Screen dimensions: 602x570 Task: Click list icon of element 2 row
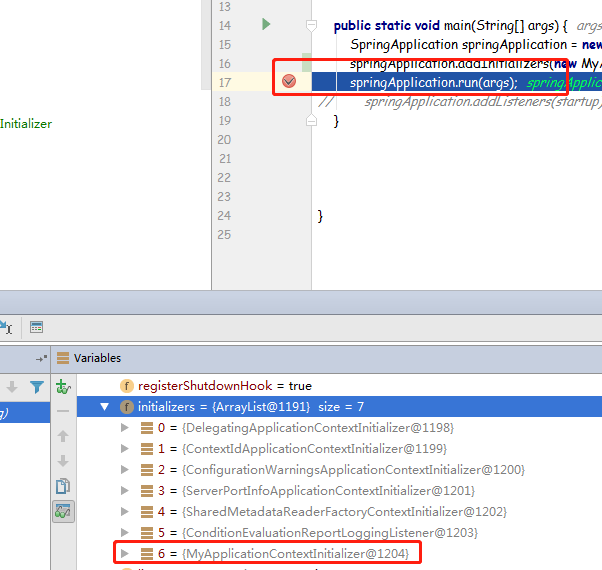147,469
